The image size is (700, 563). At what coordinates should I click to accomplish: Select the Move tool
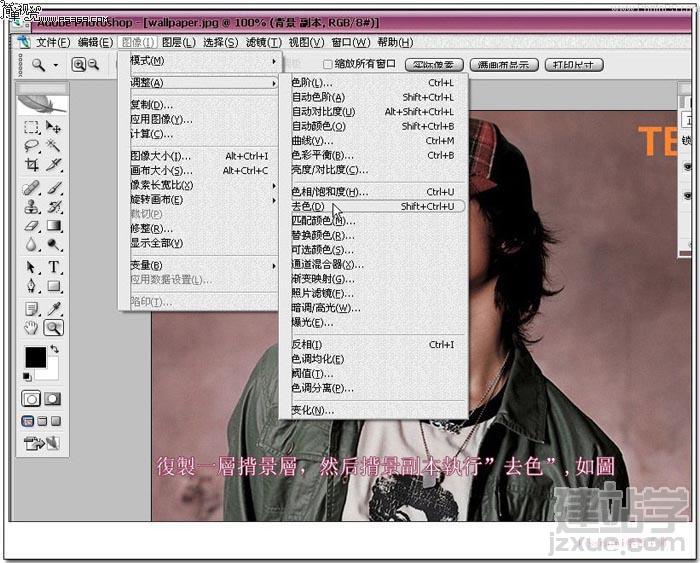[54, 127]
